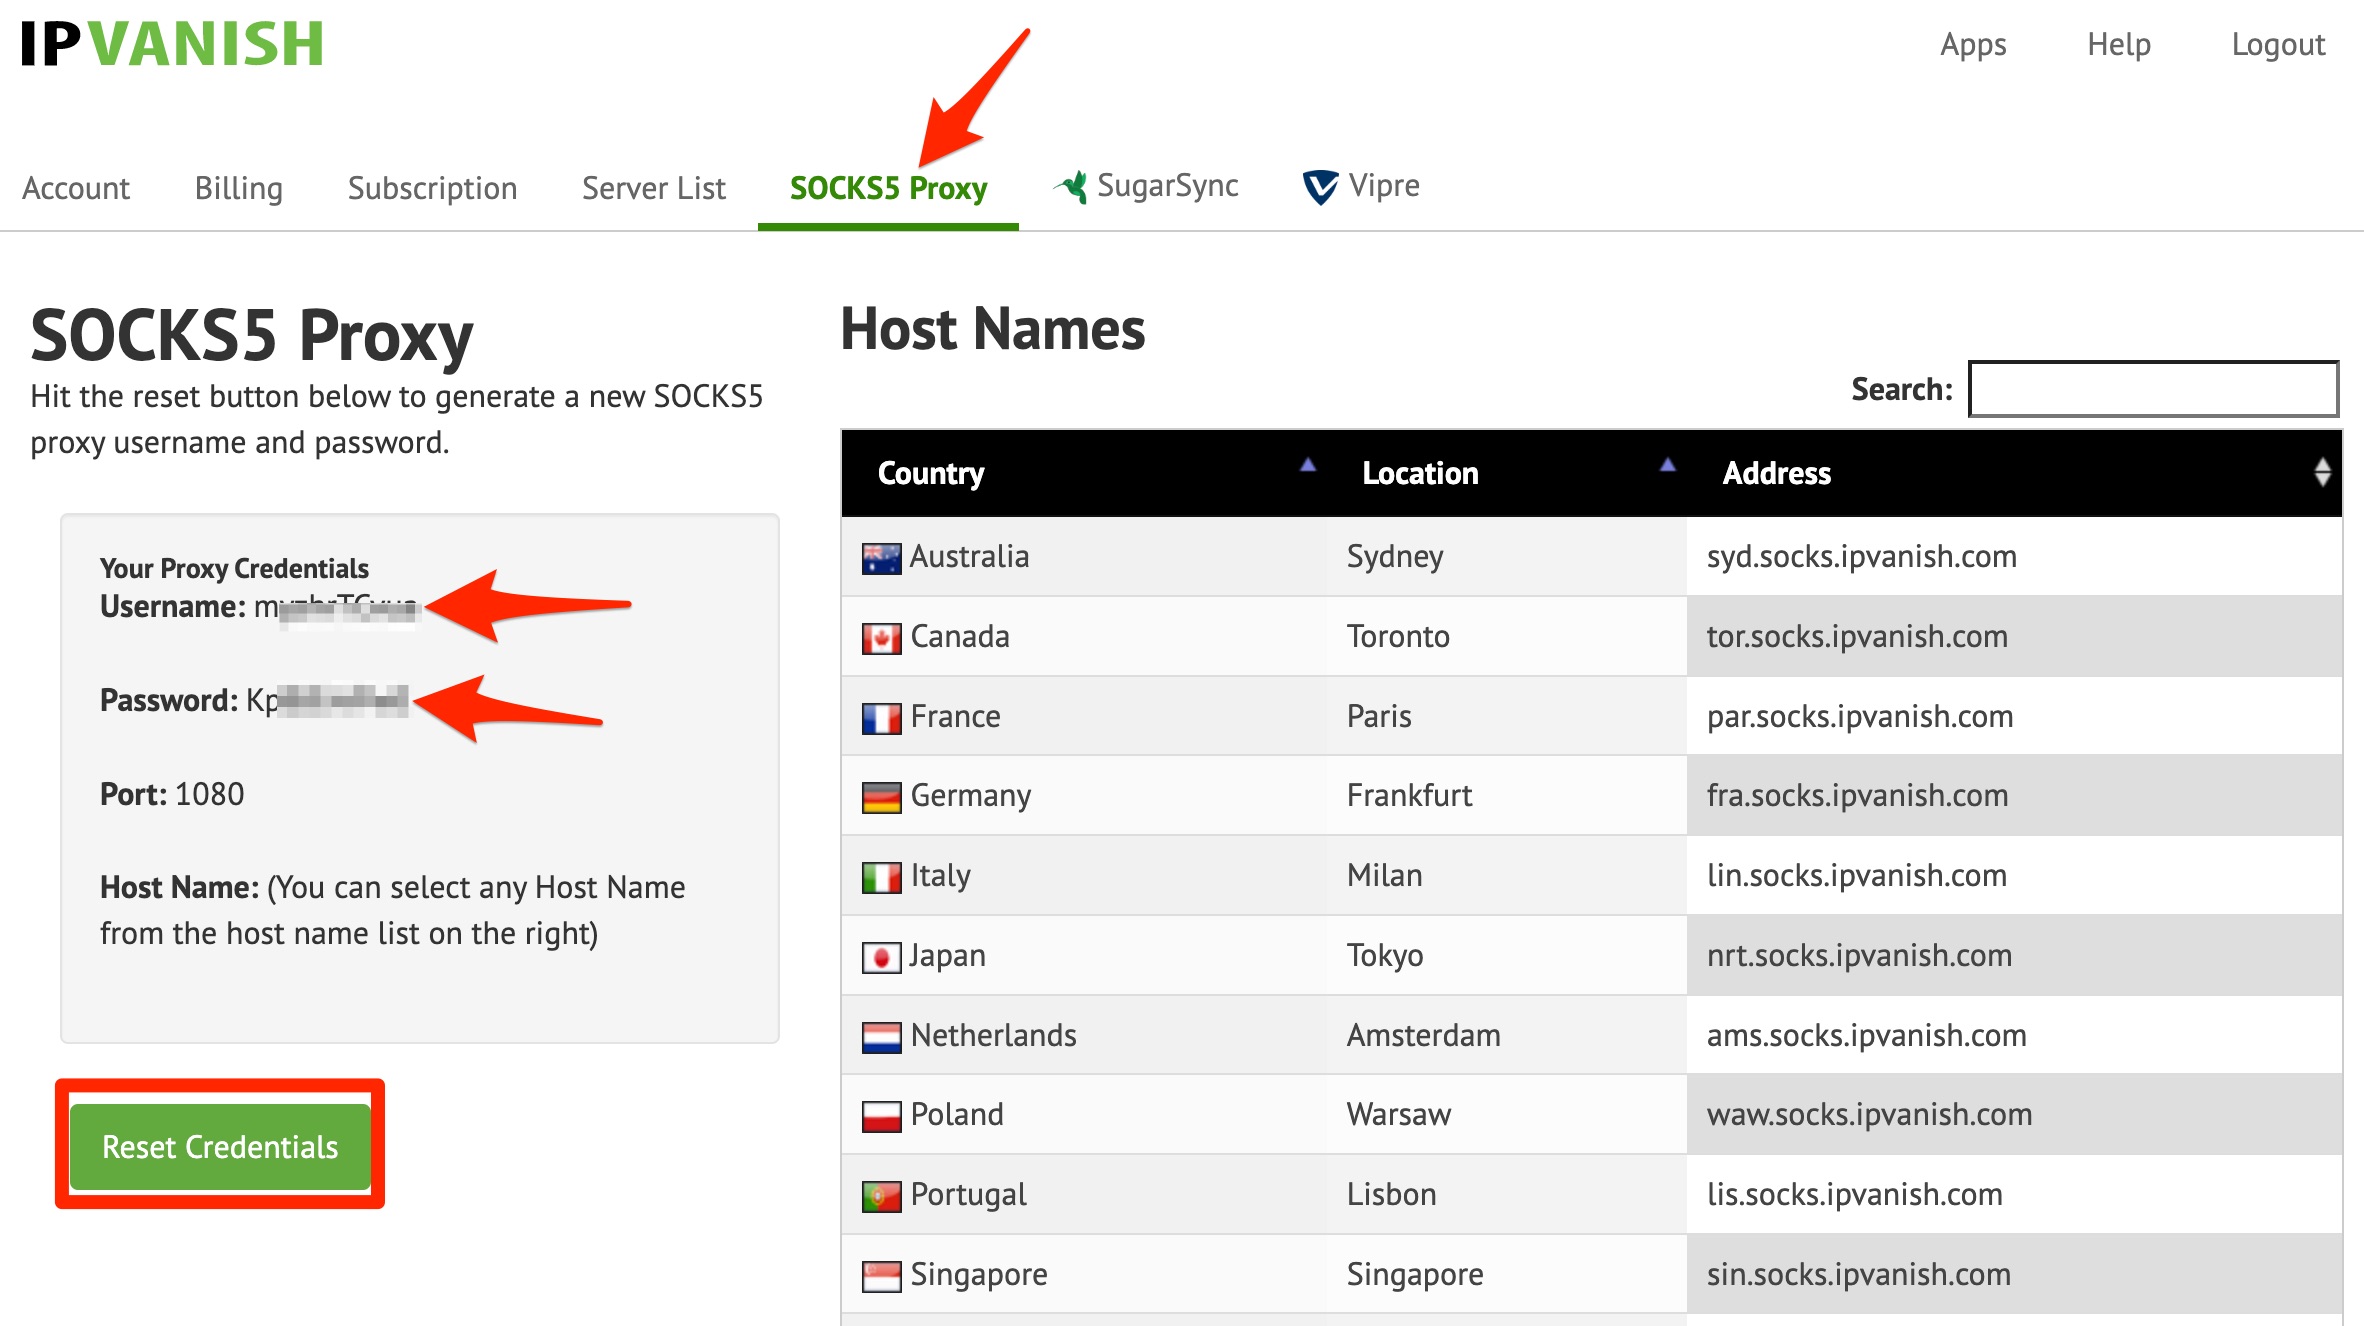
Task: Open the Account tab
Action: click(x=76, y=188)
